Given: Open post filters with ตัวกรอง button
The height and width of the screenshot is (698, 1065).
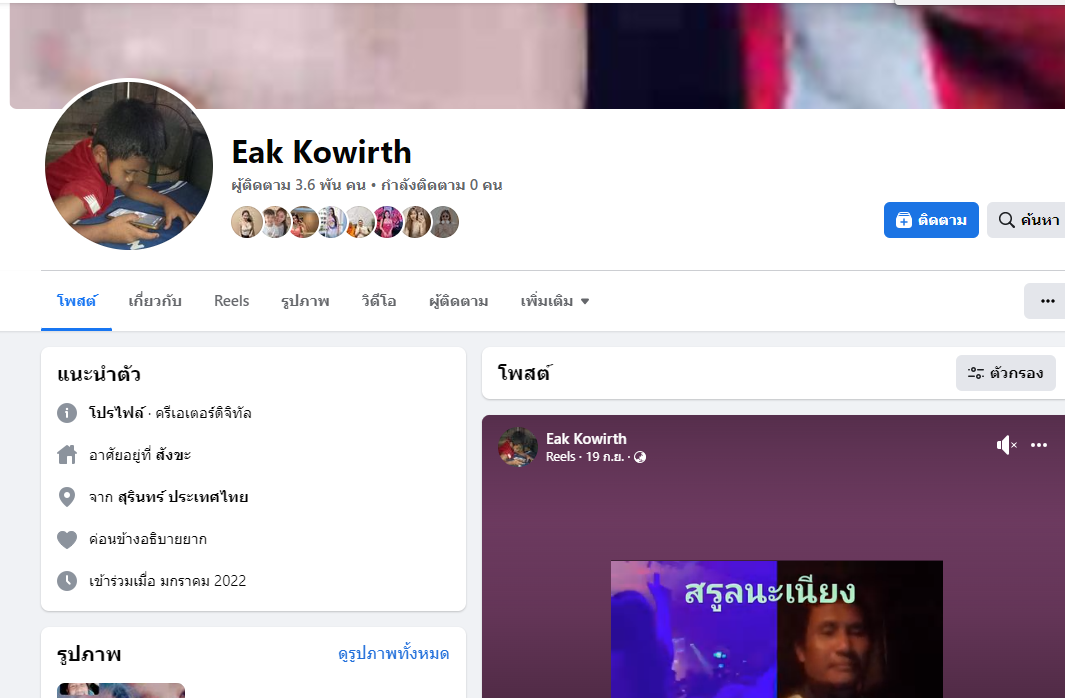Looking at the screenshot, I should click(1005, 373).
